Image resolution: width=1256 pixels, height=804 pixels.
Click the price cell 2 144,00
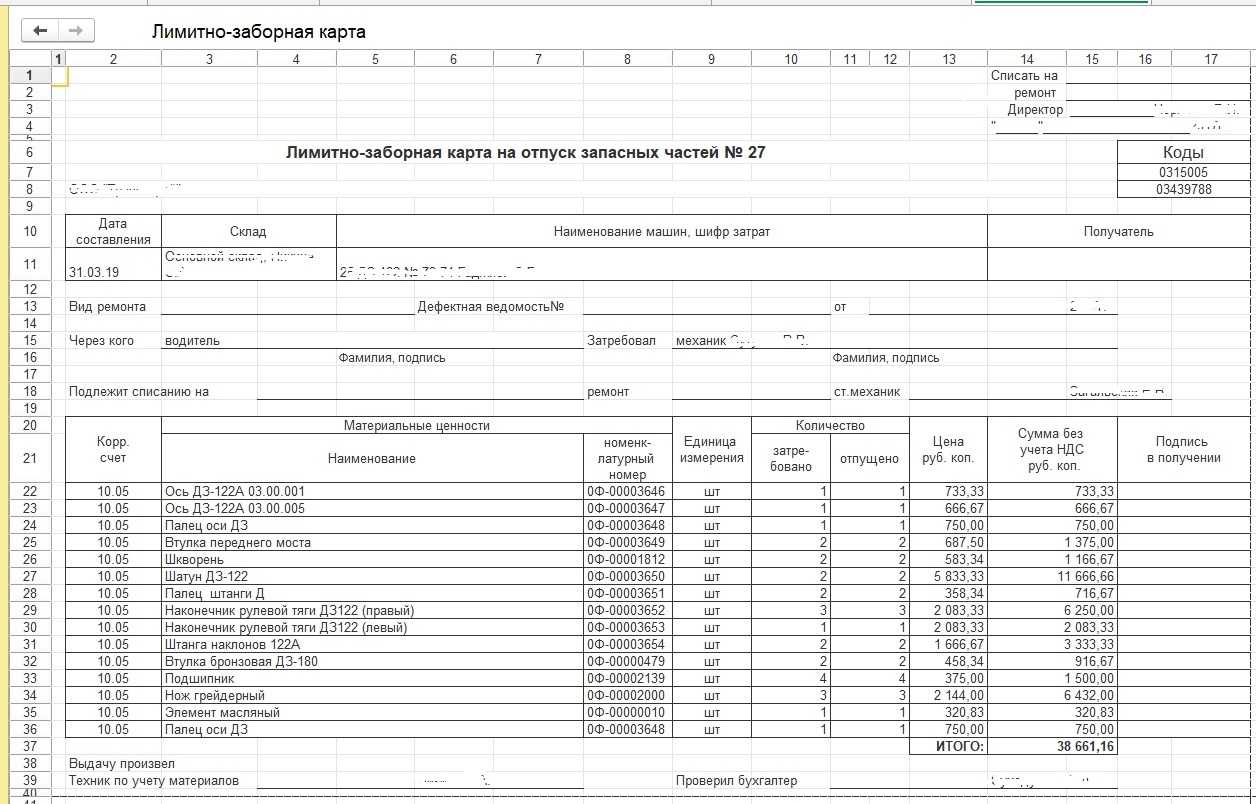[948, 695]
